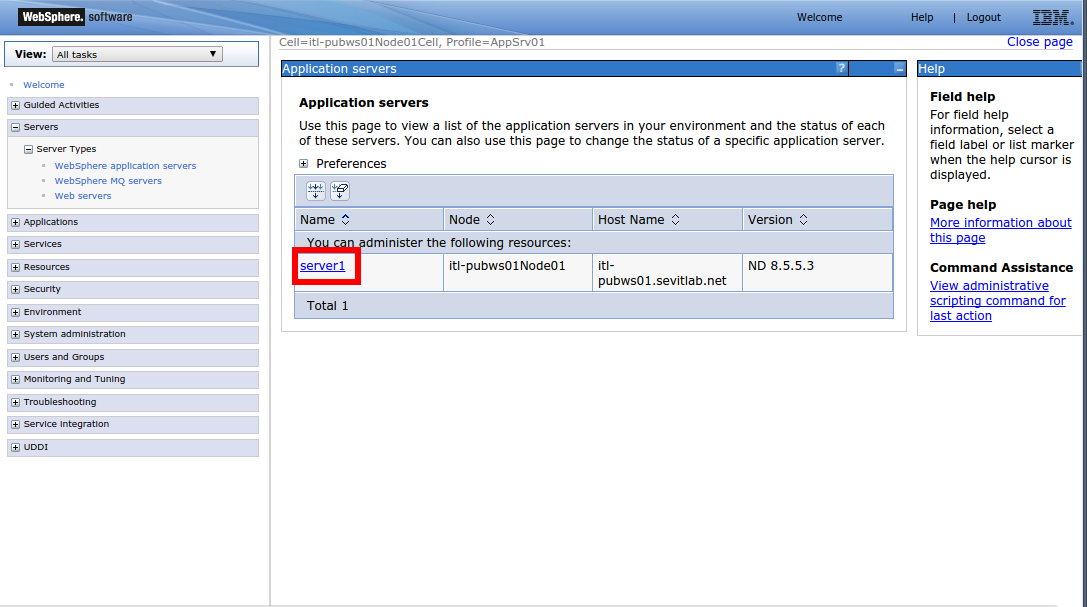Click the Cell=itl-pubws01Node01Cell profile text
The image size is (1087, 607).
point(412,42)
